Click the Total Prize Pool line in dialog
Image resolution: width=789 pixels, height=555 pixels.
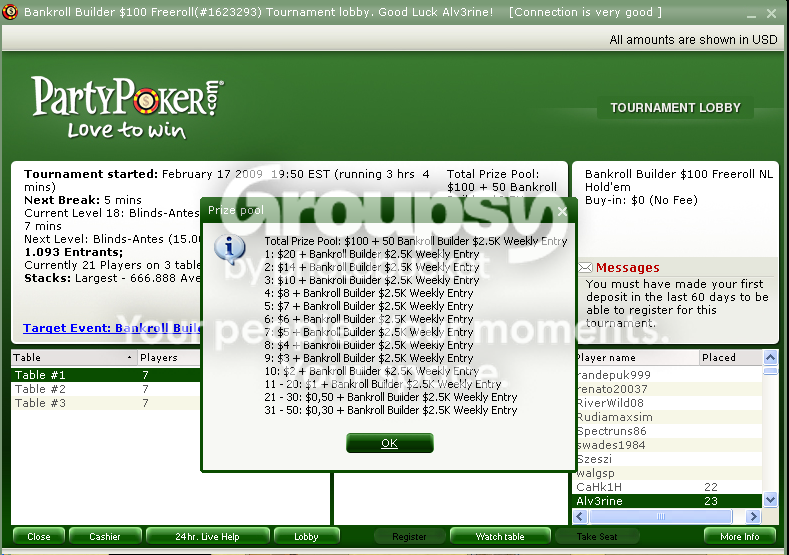point(416,241)
